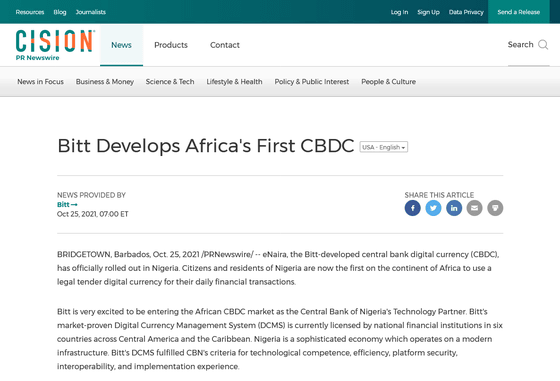This screenshot has width=560, height=381.
Task: Click the date Oct 25, 2021, 07:00 ET
Action: pos(92,214)
